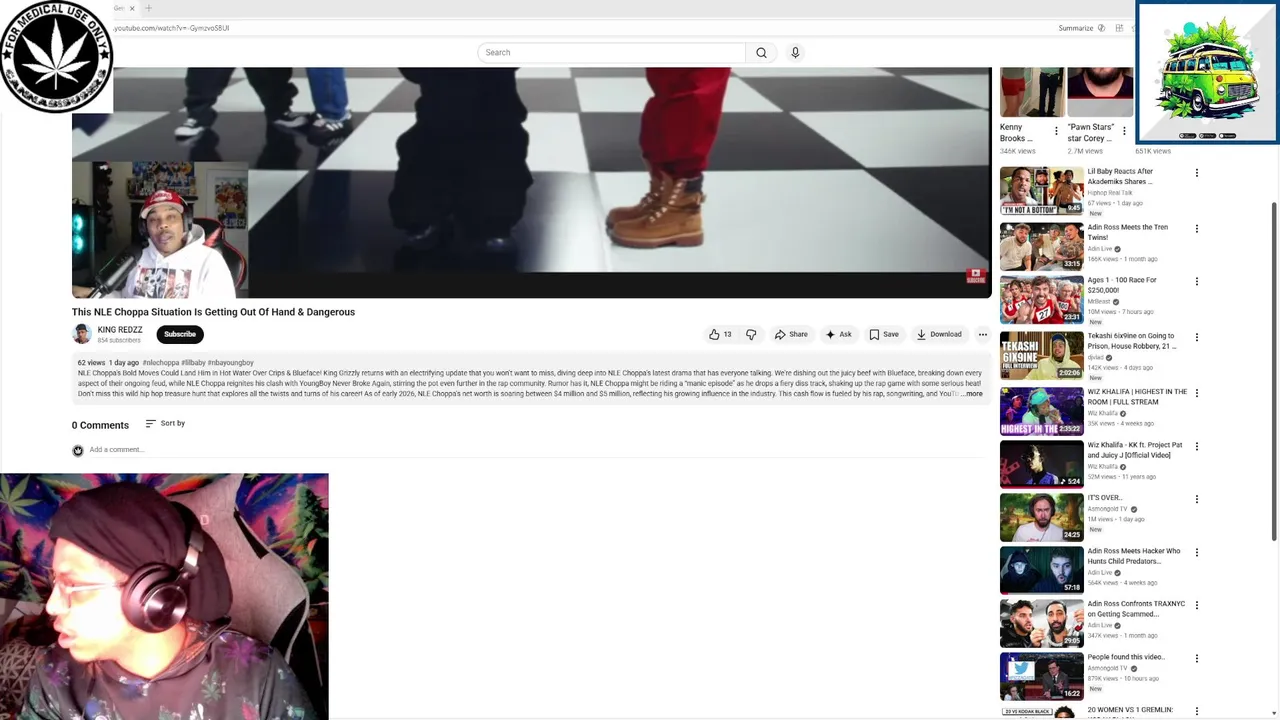Screen dimensions: 1280x720
Task: Open options menu for Adin Ross Confronts TRAXNYC
Action: [1196, 606]
